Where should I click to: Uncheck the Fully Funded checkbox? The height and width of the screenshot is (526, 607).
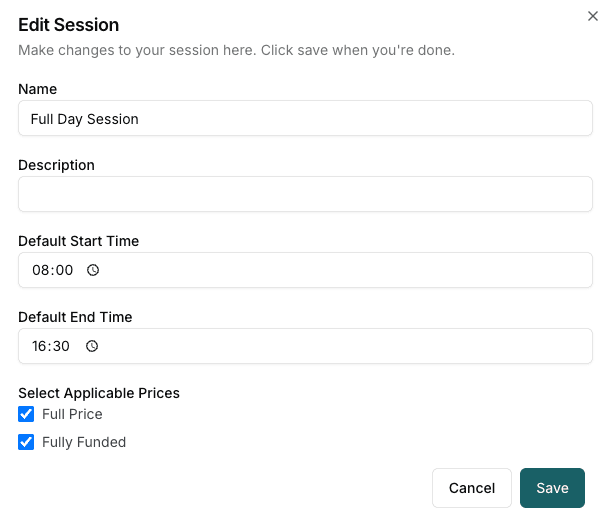click(26, 442)
